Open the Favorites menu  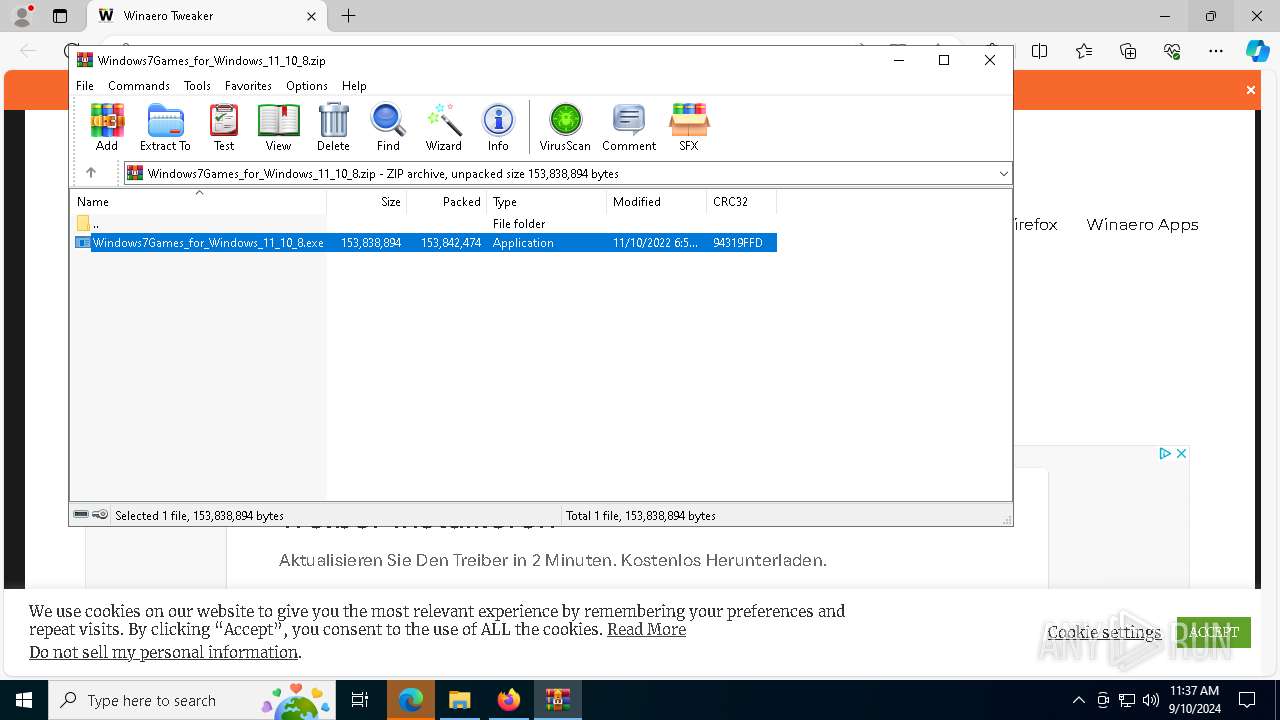(248, 86)
